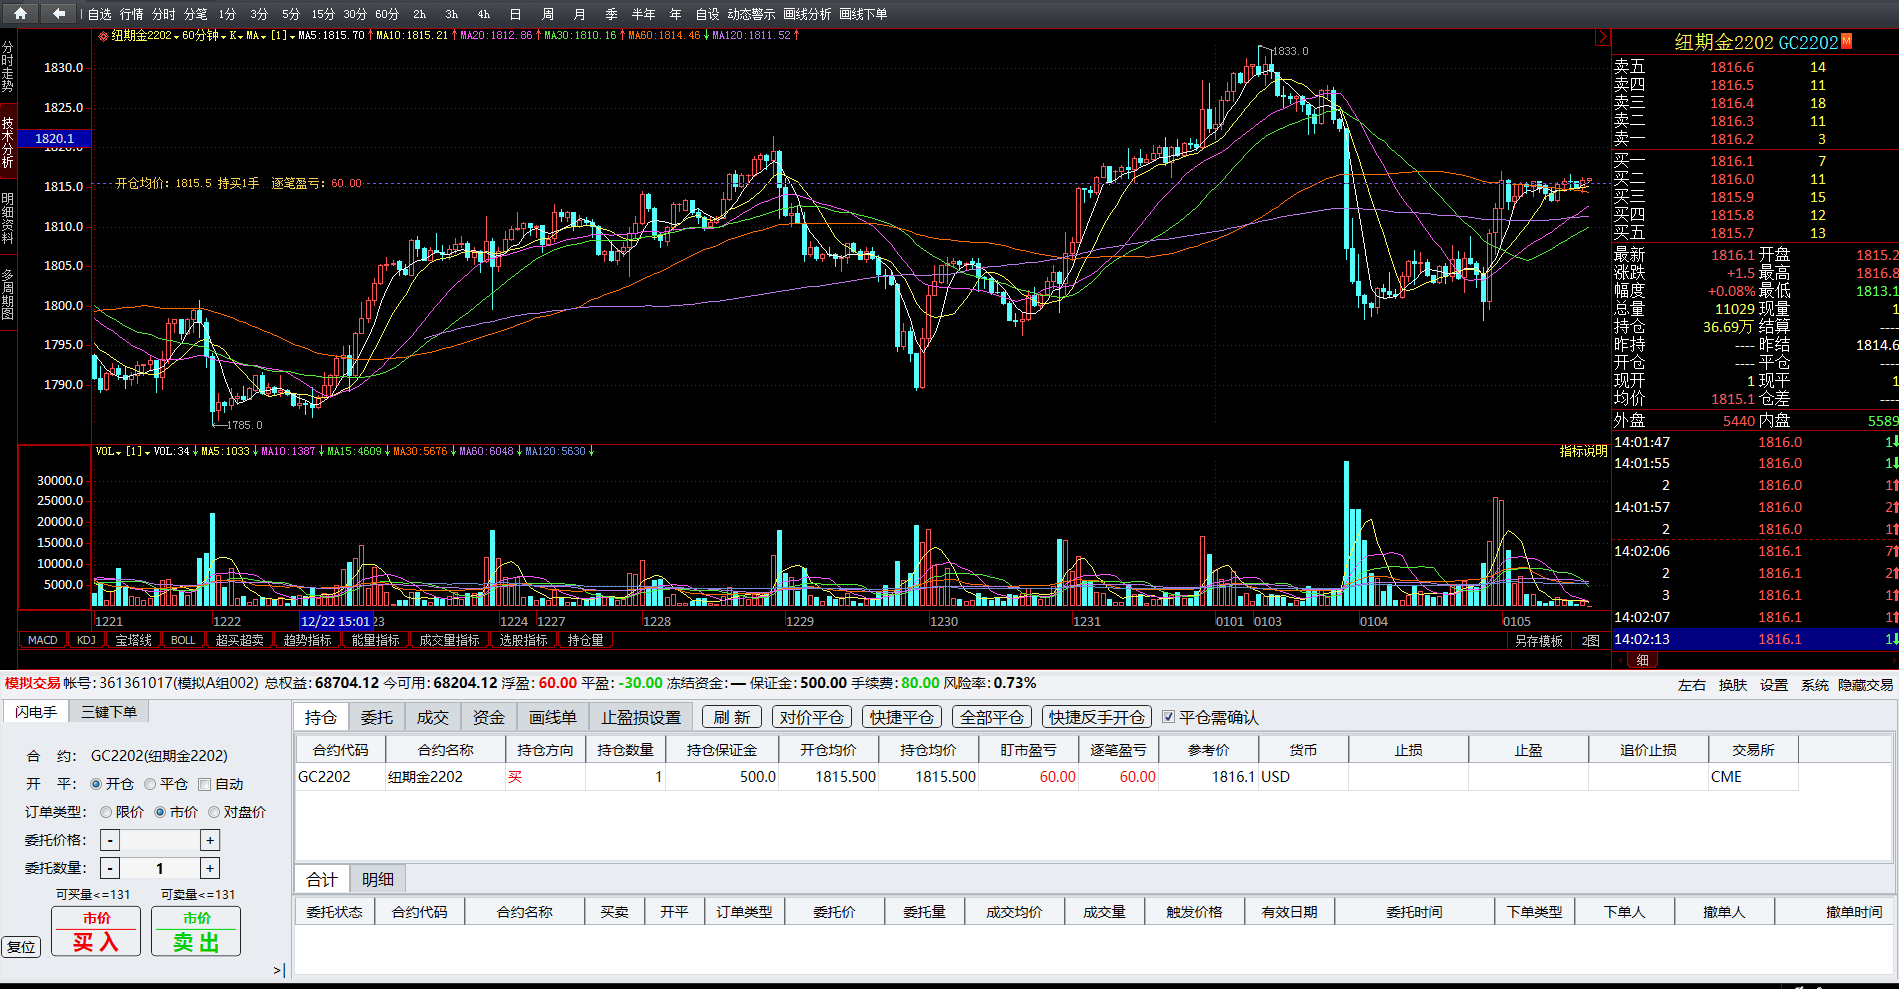Click the 刷新 button
This screenshot has height=989, width=1899.
(732, 717)
